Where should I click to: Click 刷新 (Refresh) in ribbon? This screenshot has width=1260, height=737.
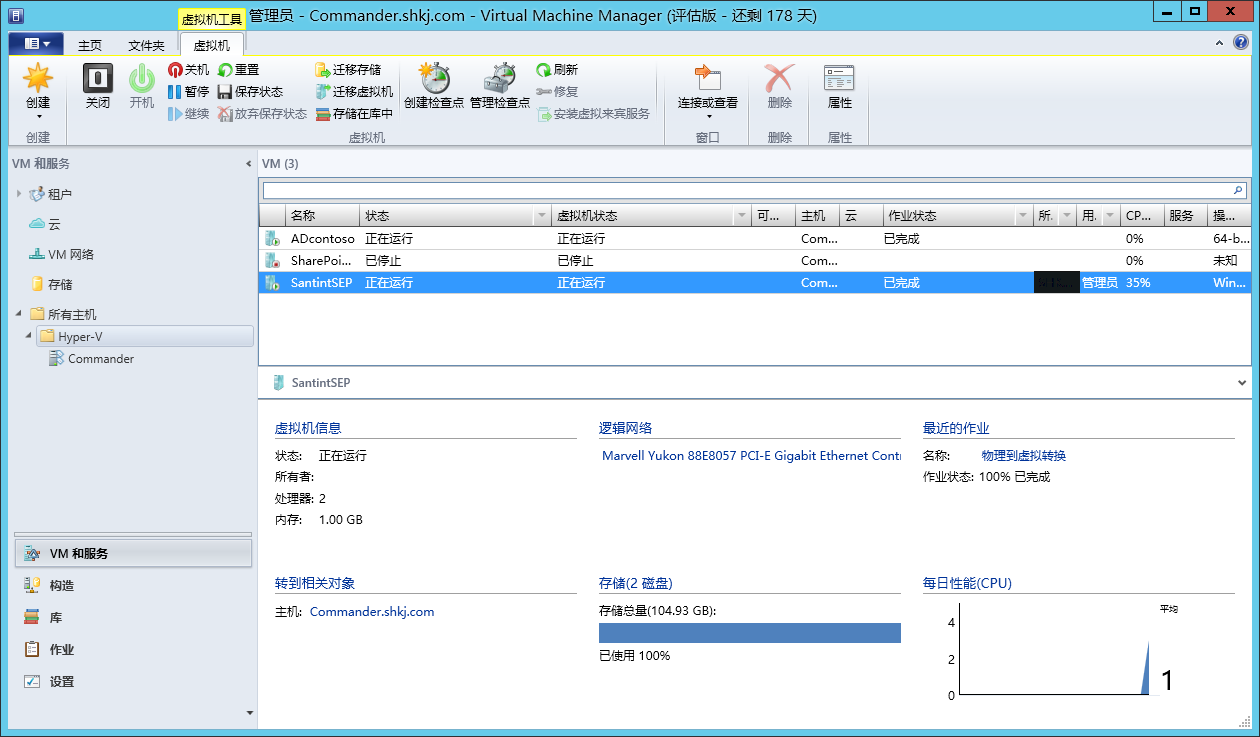(557, 70)
